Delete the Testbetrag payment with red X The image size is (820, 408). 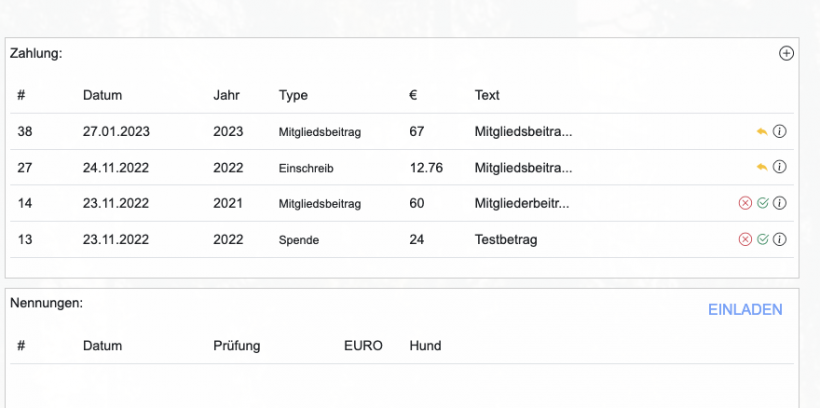click(744, 239)
